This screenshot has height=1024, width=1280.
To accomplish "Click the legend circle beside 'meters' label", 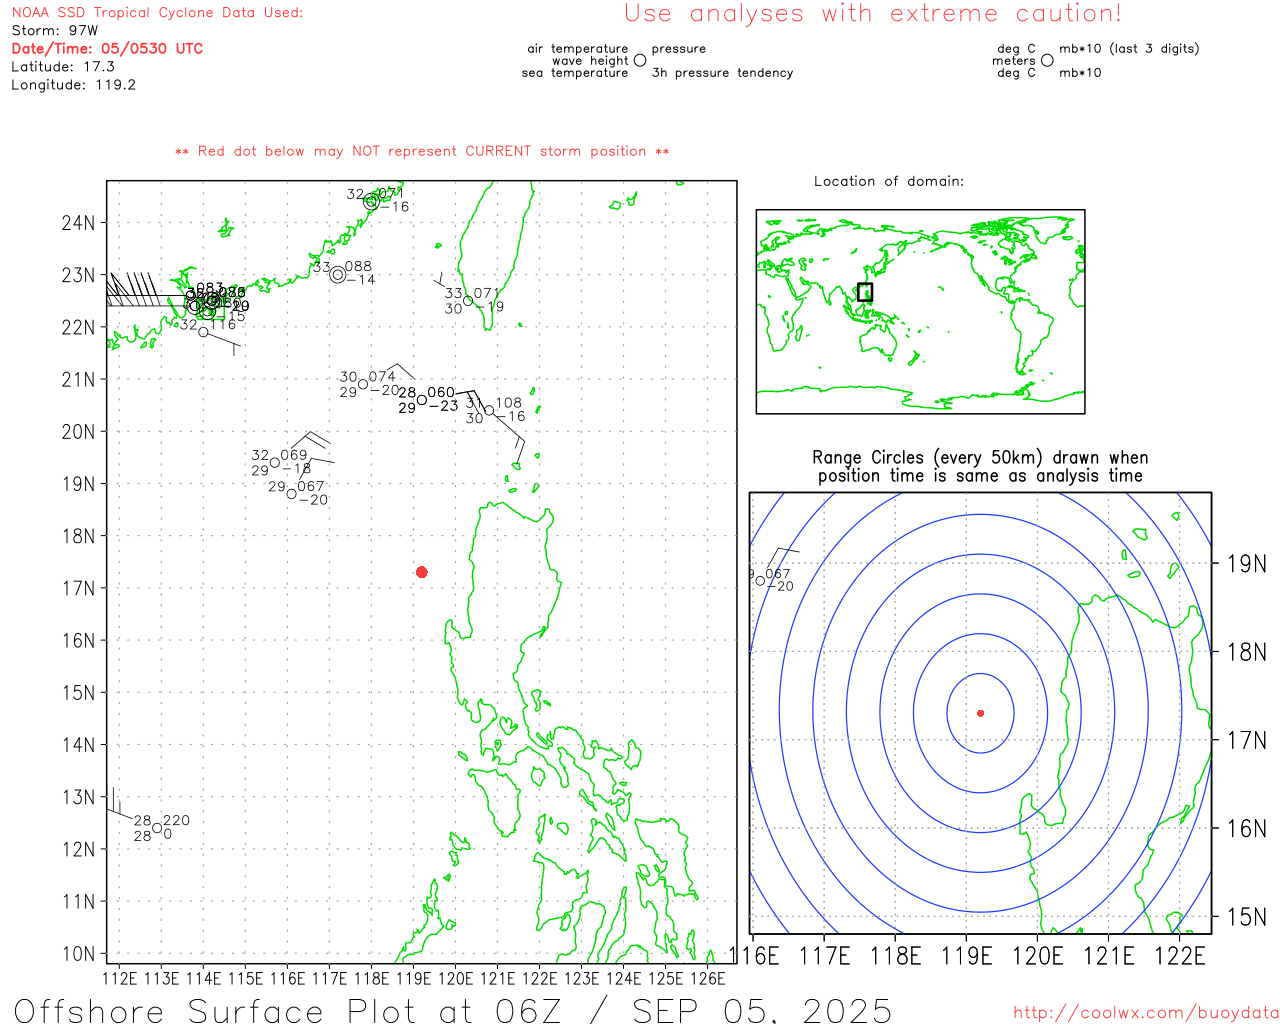I will [1047, 60].
